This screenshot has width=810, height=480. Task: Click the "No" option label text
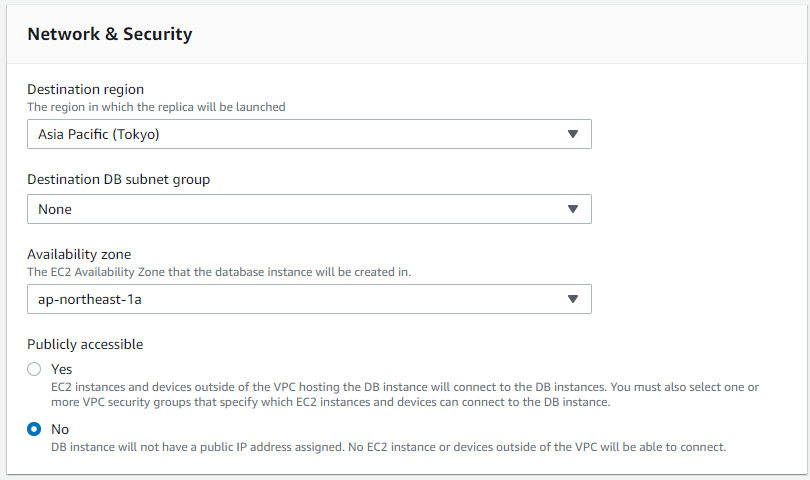[60, 429]
